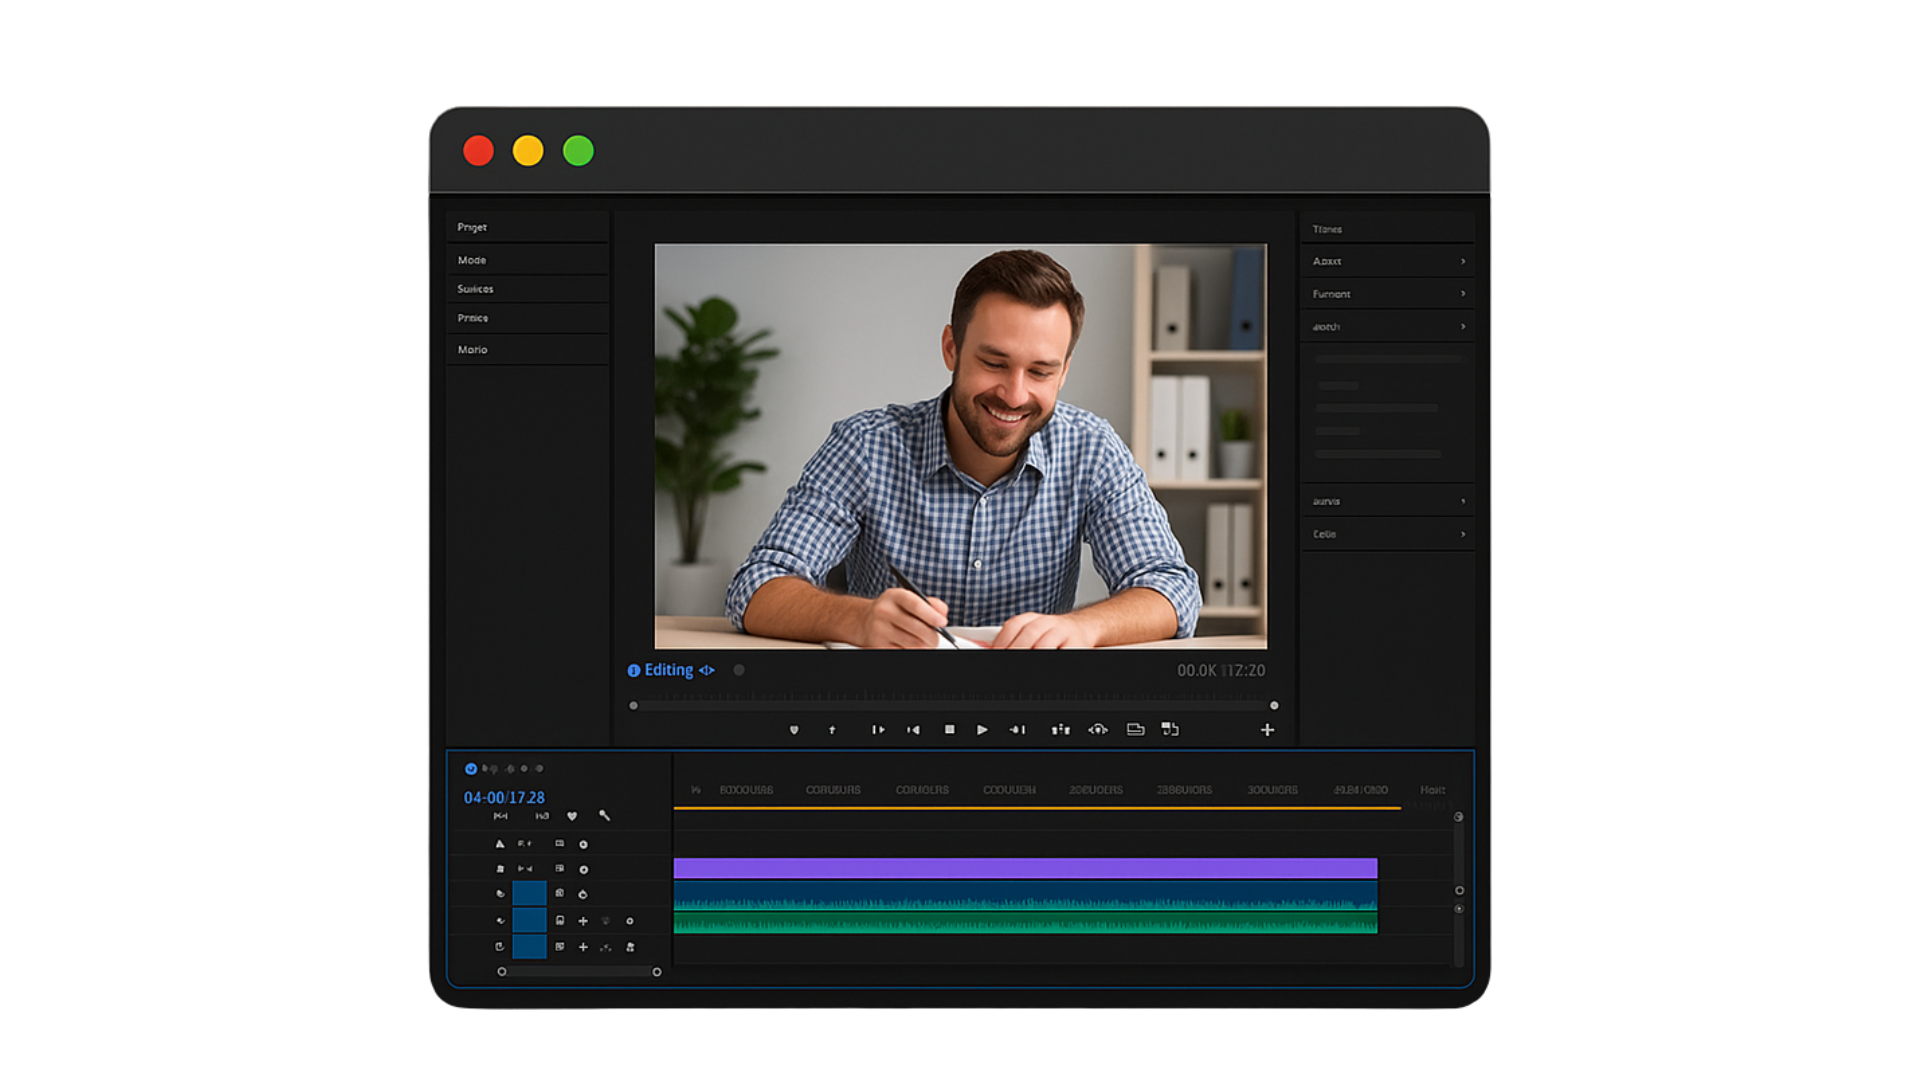Select Mario entry in left sidebar
Screen dimensions: 1920x1080
[473, 350]
